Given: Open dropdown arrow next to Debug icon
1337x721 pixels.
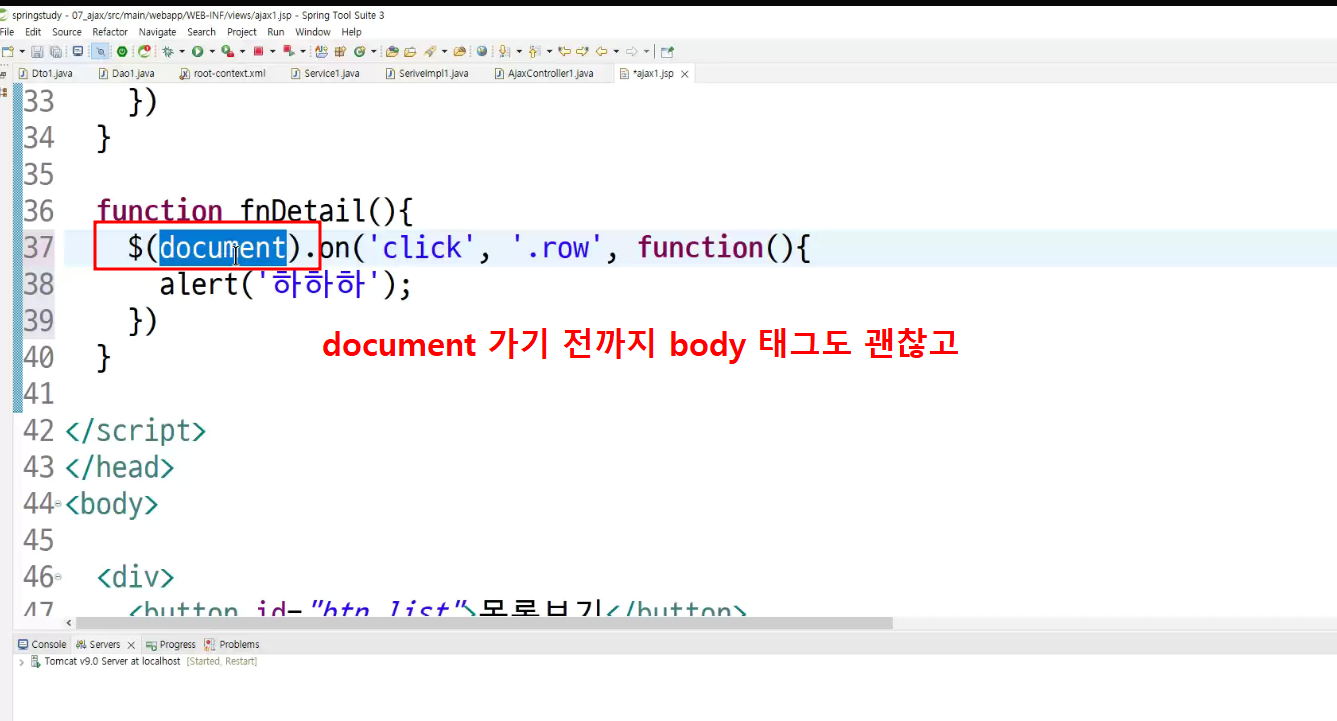Looking at the screenshot, I should pos(182,51).
